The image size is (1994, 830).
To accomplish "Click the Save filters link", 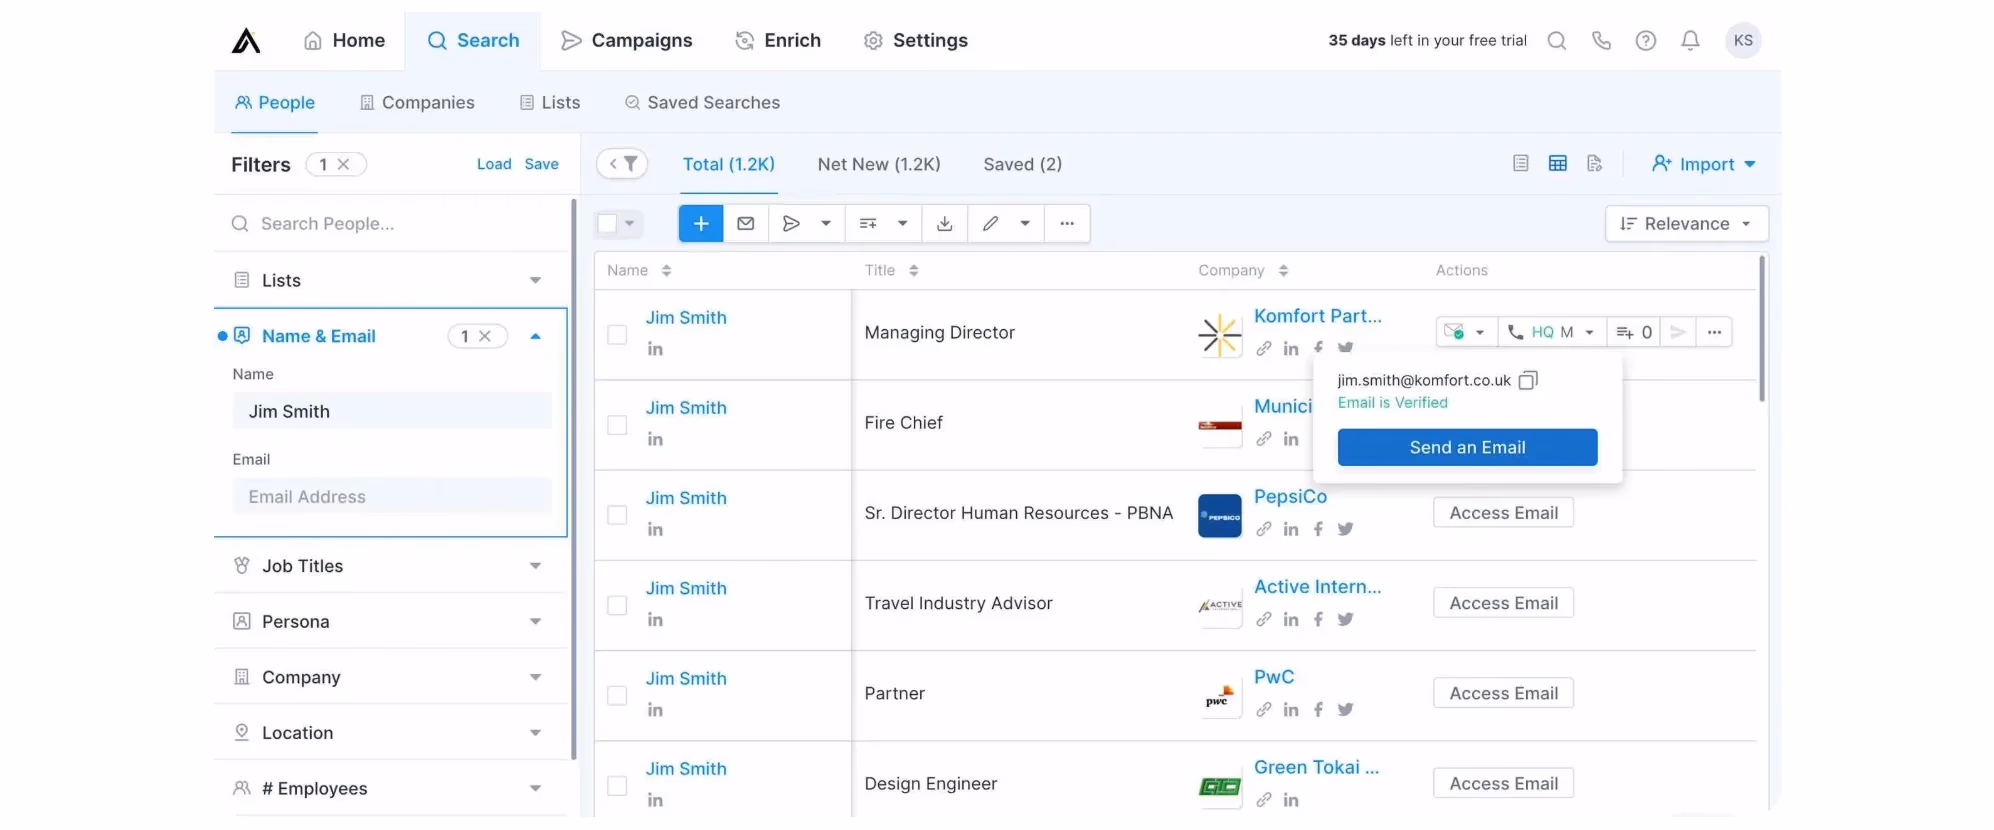I will 541,164.
